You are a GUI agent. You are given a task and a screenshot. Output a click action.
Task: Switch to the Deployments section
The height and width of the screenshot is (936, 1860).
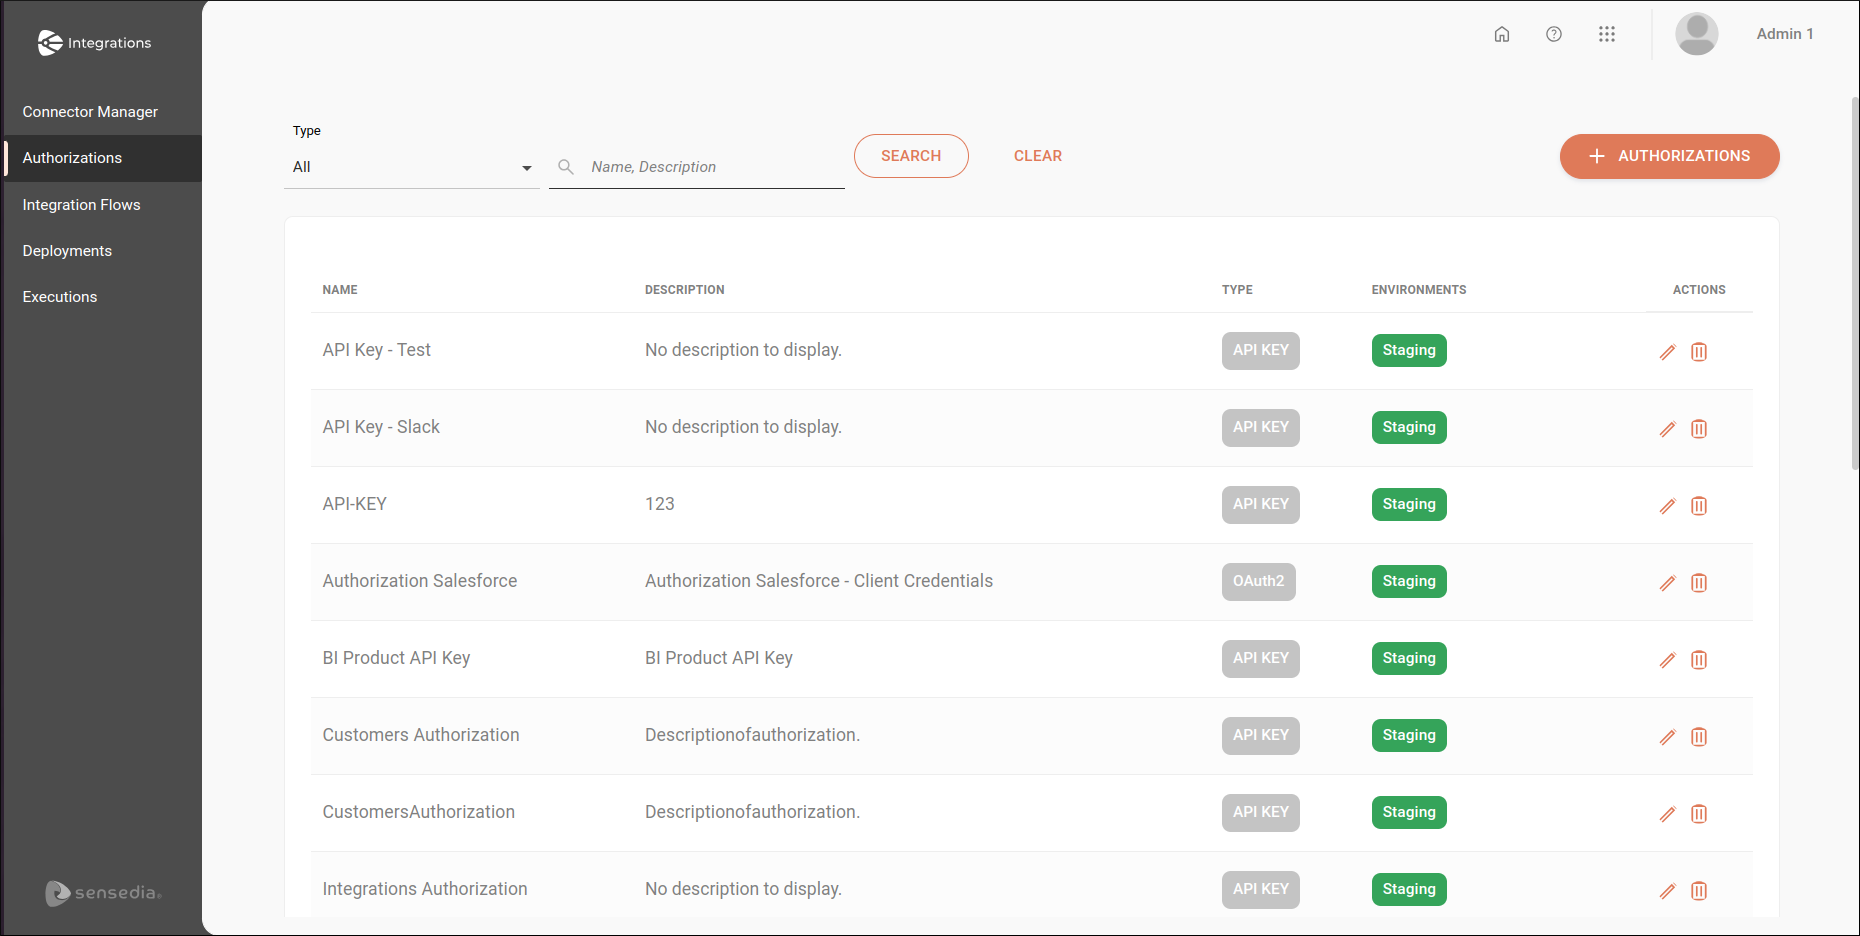click(67, 250)
